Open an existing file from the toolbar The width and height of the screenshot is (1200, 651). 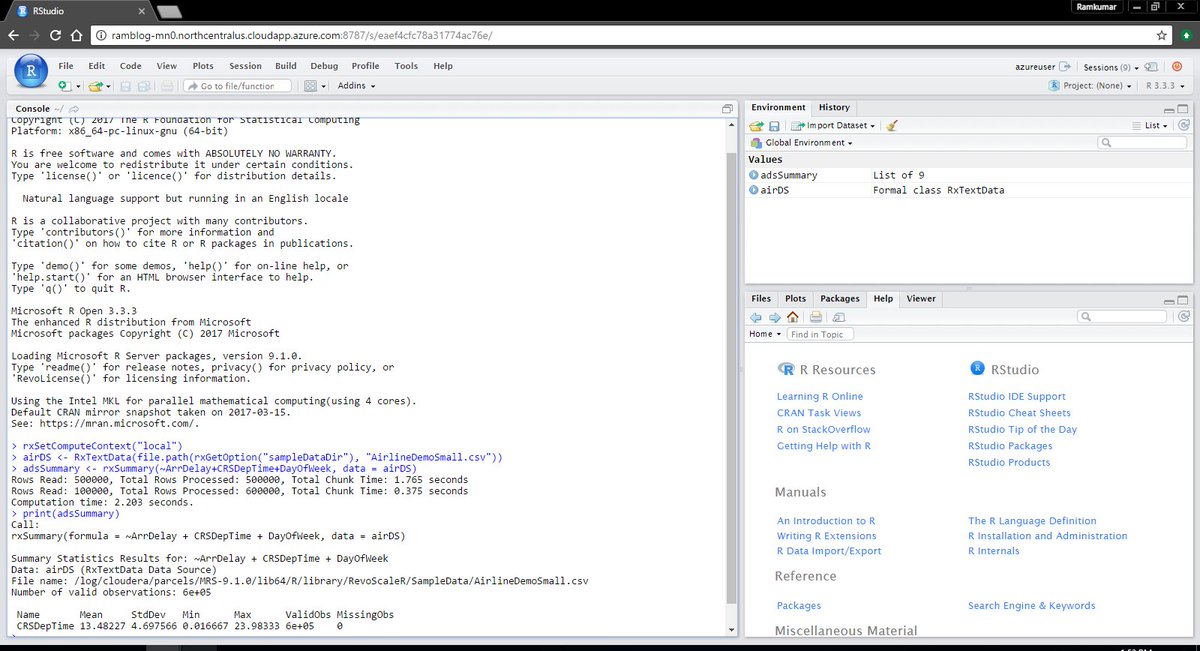tap(94, 86)
